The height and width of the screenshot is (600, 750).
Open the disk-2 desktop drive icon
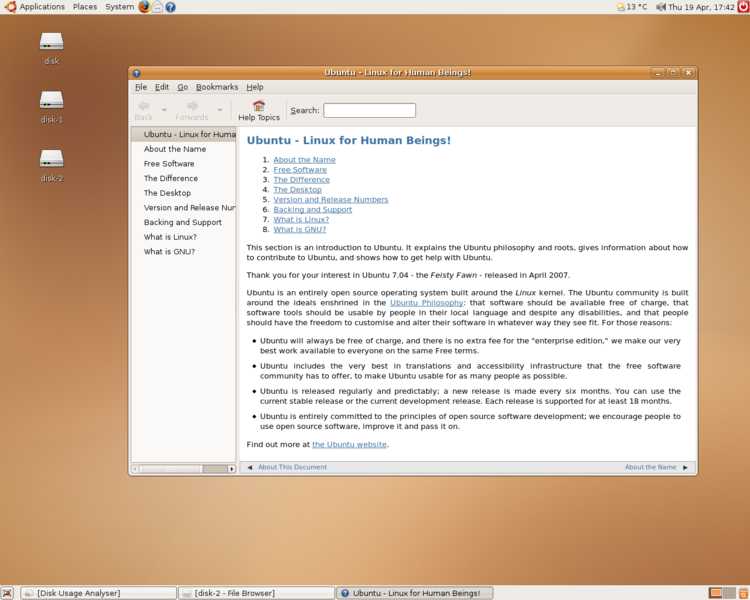click(x=51, y=159)
